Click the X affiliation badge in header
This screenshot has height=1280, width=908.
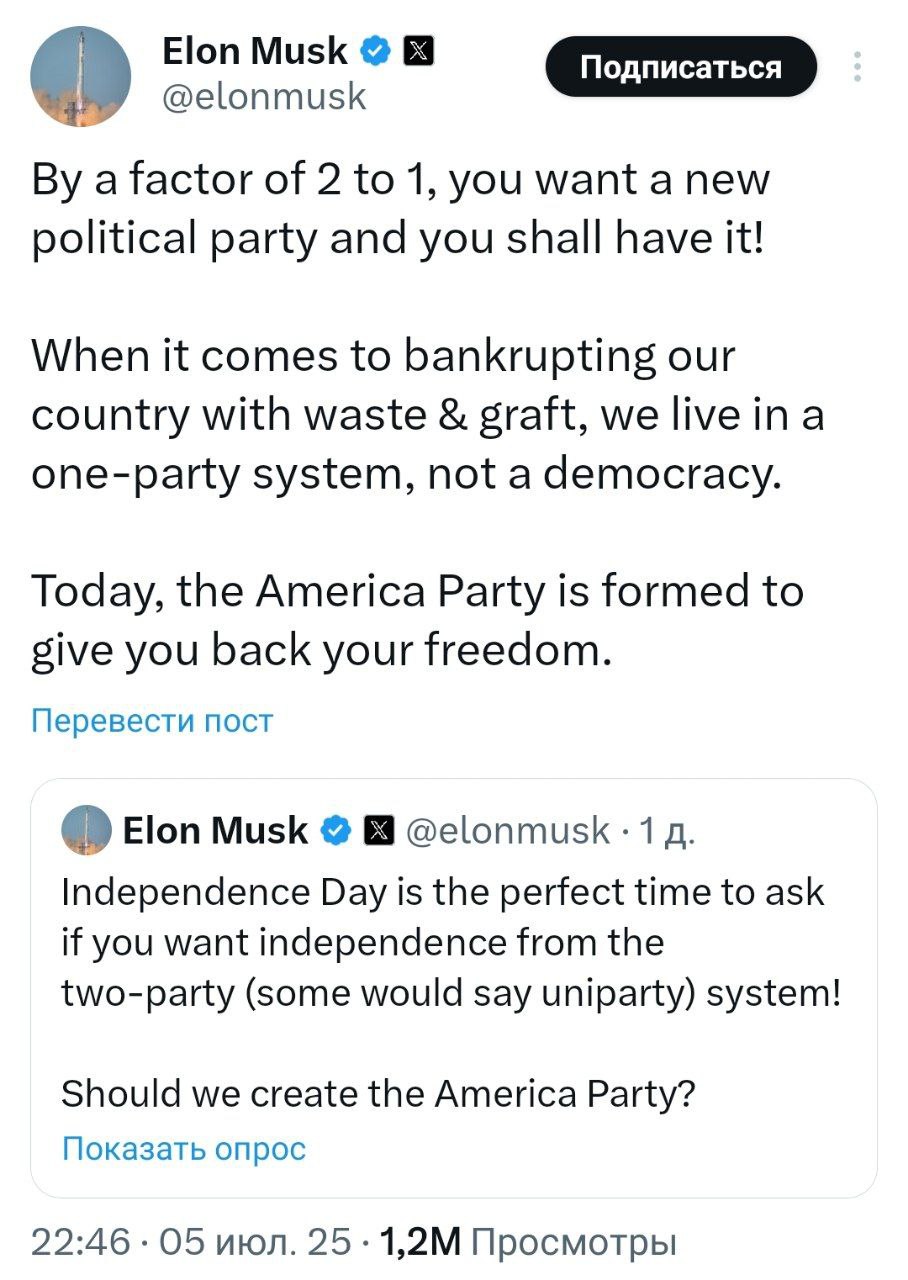[x=416, y=50]
